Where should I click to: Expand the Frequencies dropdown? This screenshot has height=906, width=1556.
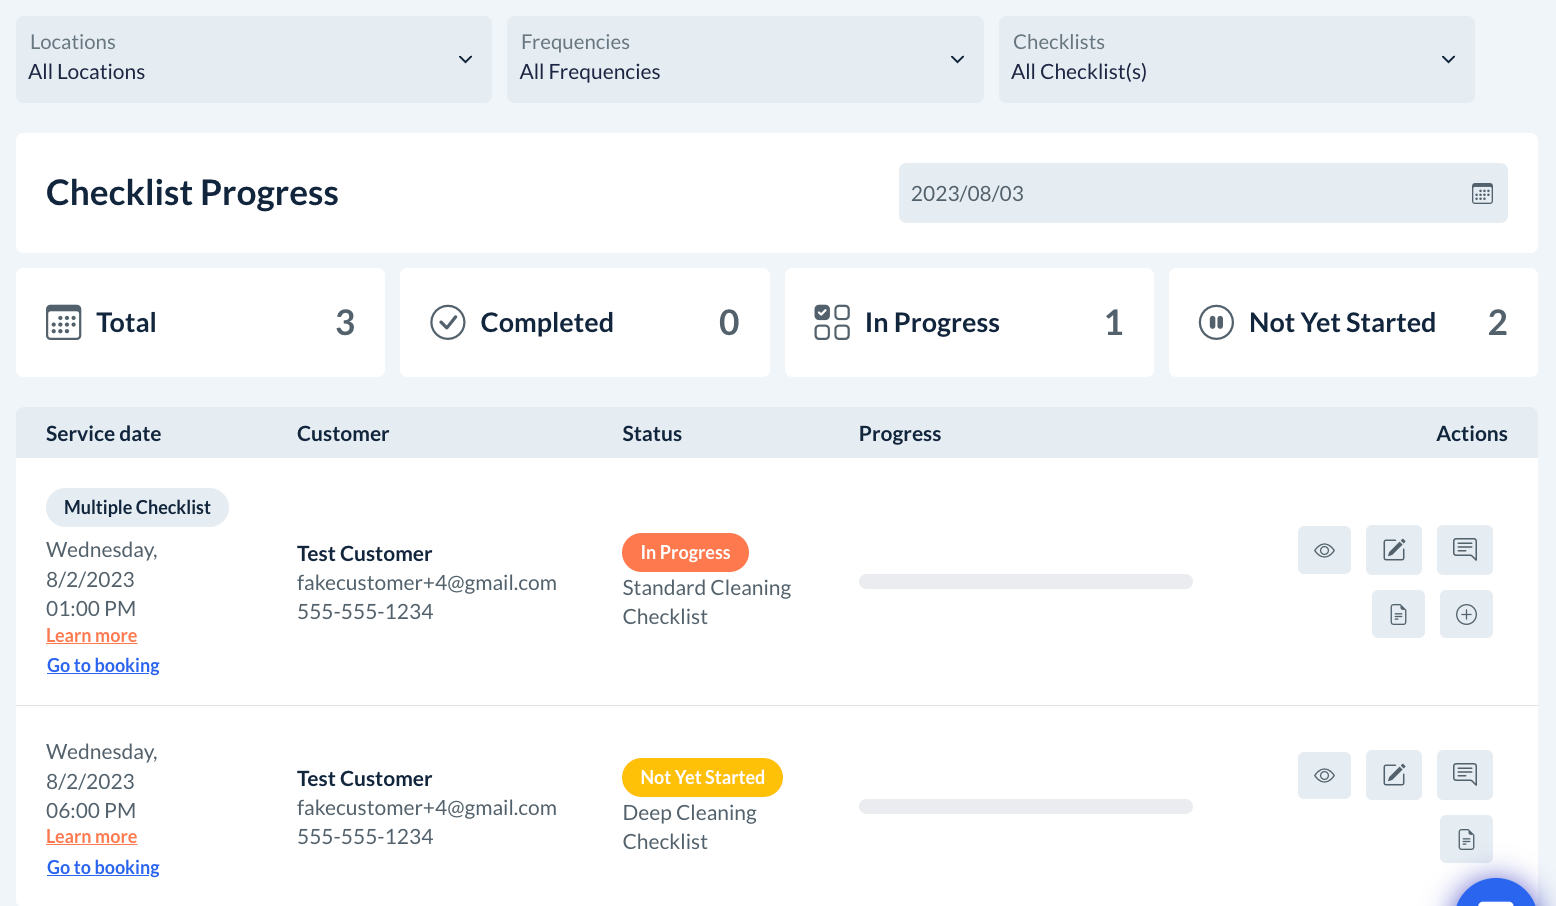tap(745, 59)
